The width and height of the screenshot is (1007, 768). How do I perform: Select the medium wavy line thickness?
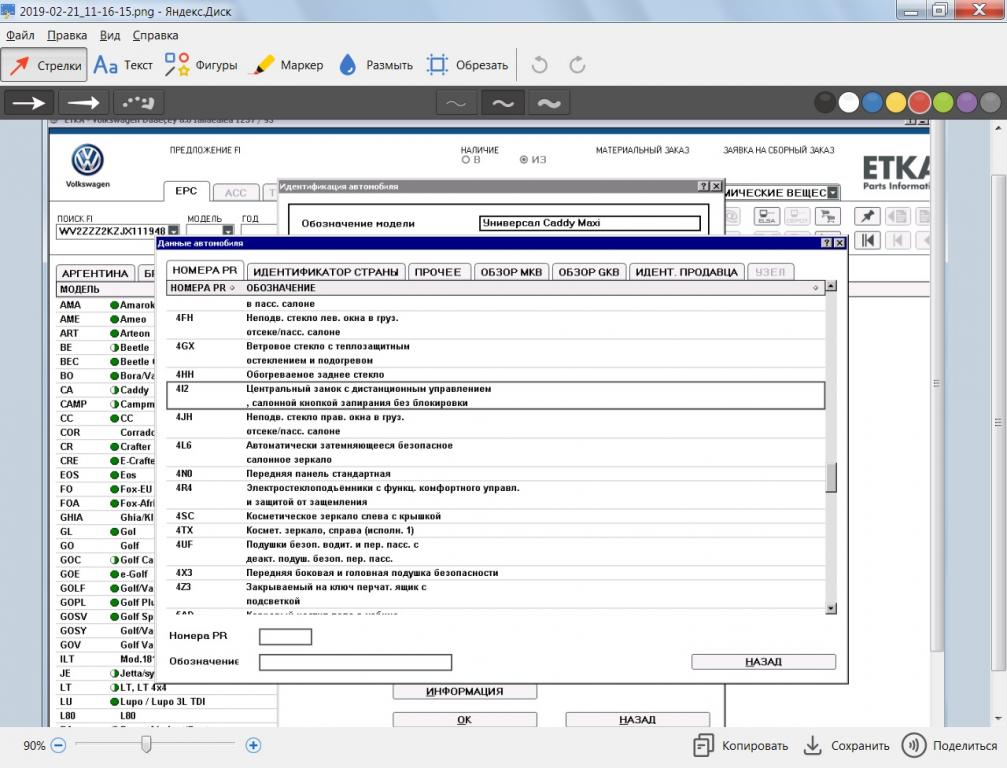[503, 103]
